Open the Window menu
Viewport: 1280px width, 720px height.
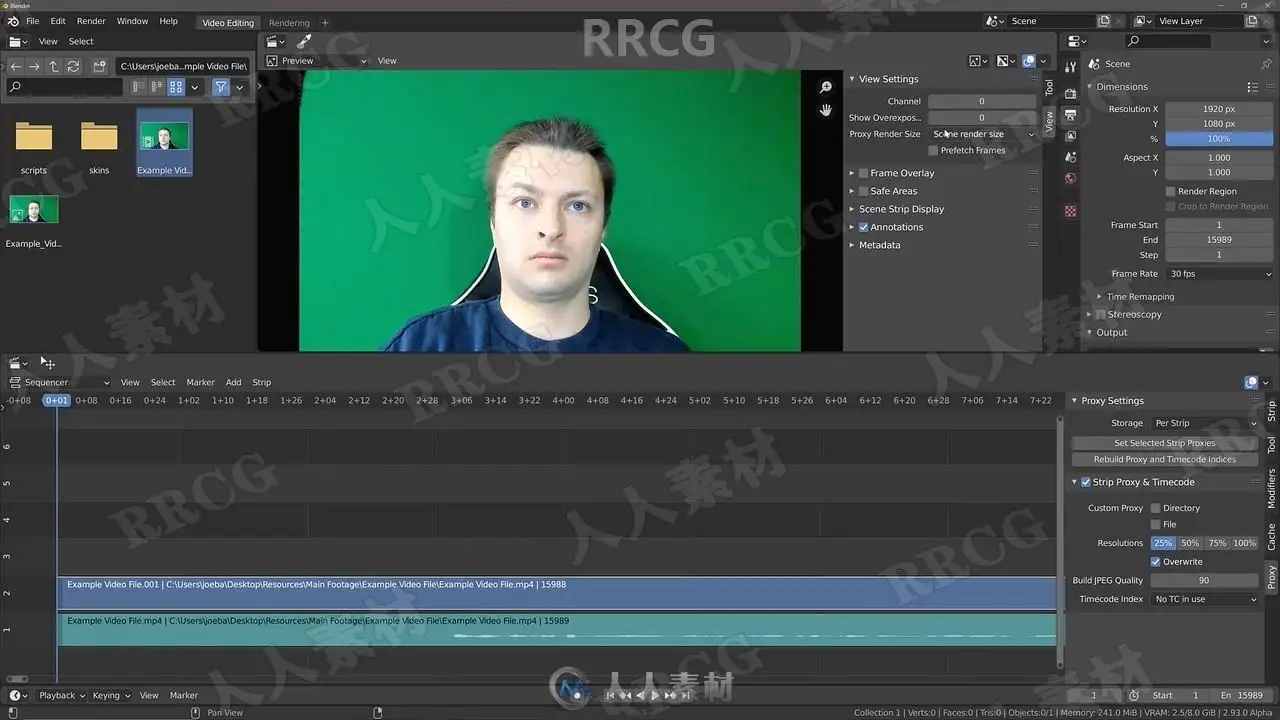coord(132,21)
